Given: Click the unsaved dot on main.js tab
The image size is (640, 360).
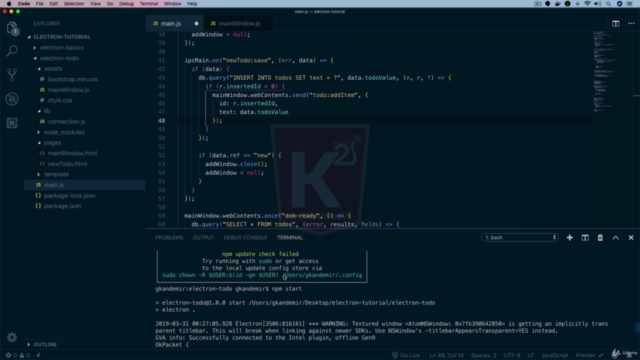Looking at the screenshot, I should click(x=196, y=24).
